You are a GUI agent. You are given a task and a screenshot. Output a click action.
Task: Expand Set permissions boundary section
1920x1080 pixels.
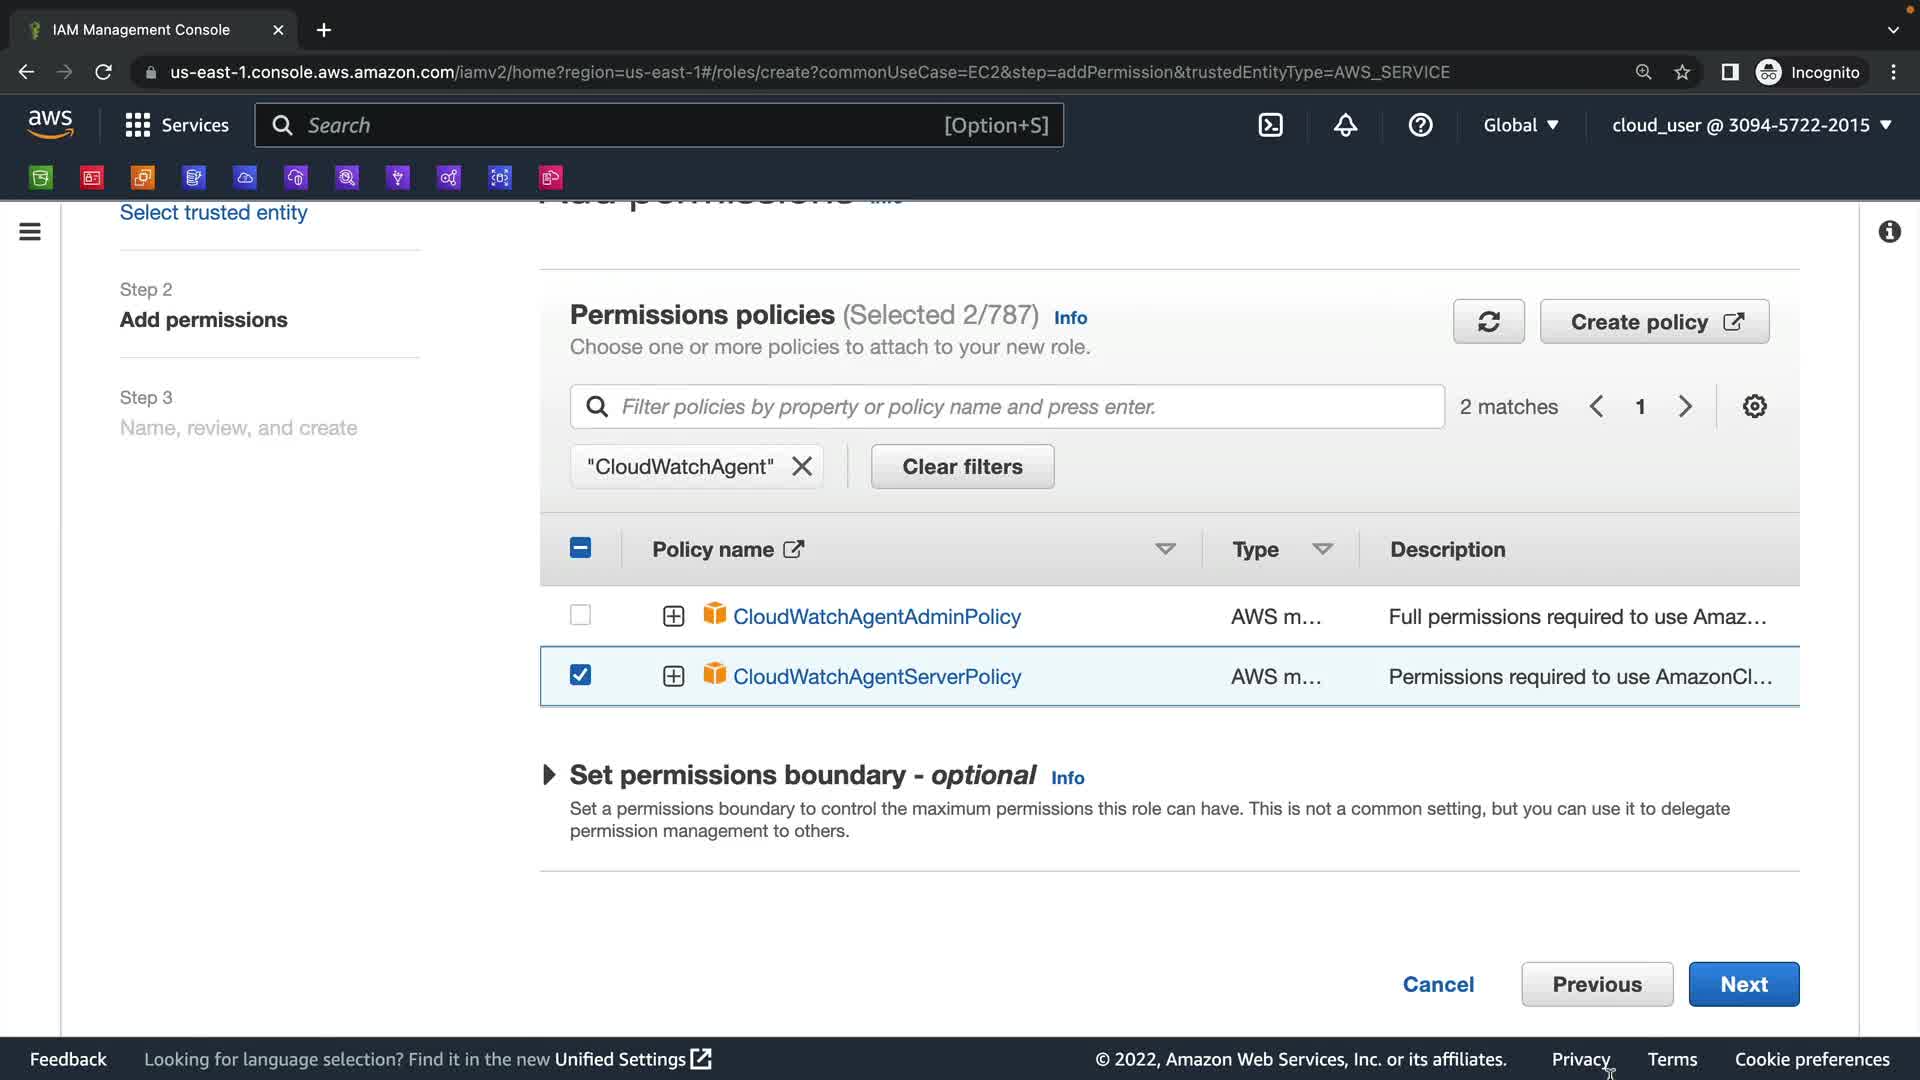(x=549, y=775)
